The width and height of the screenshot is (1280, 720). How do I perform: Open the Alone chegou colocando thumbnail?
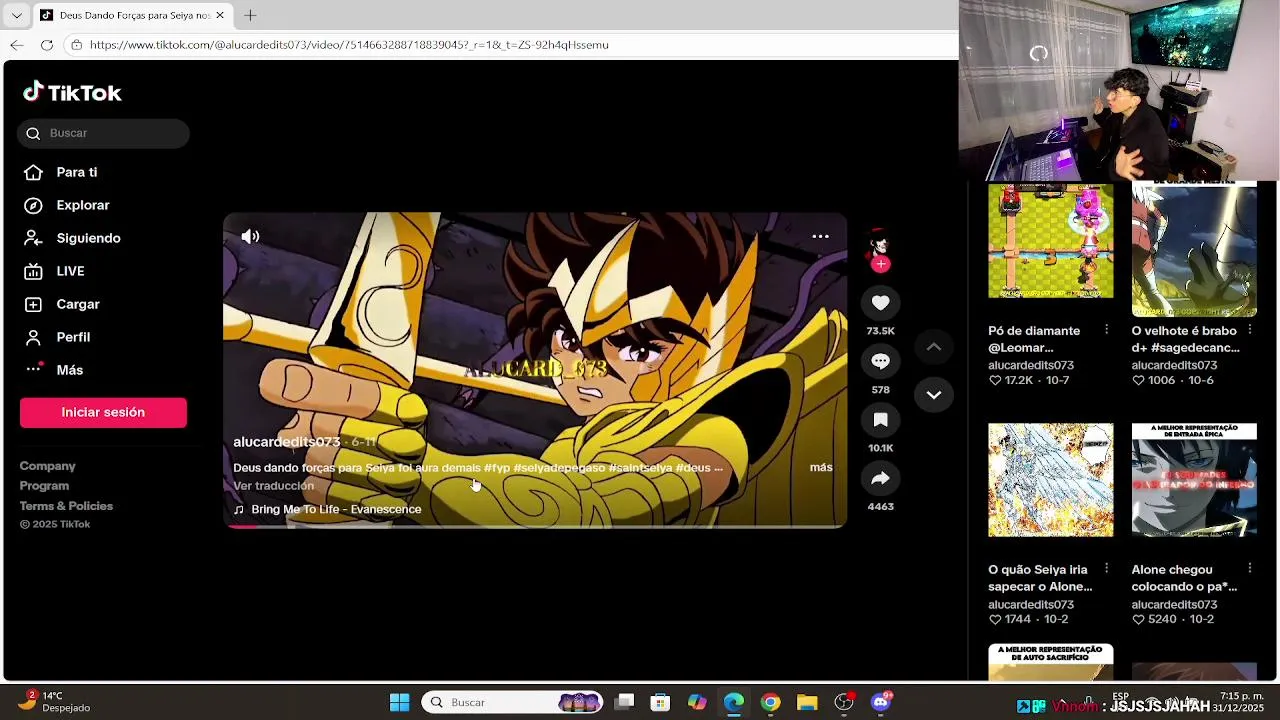click(x=1194, y=480)
